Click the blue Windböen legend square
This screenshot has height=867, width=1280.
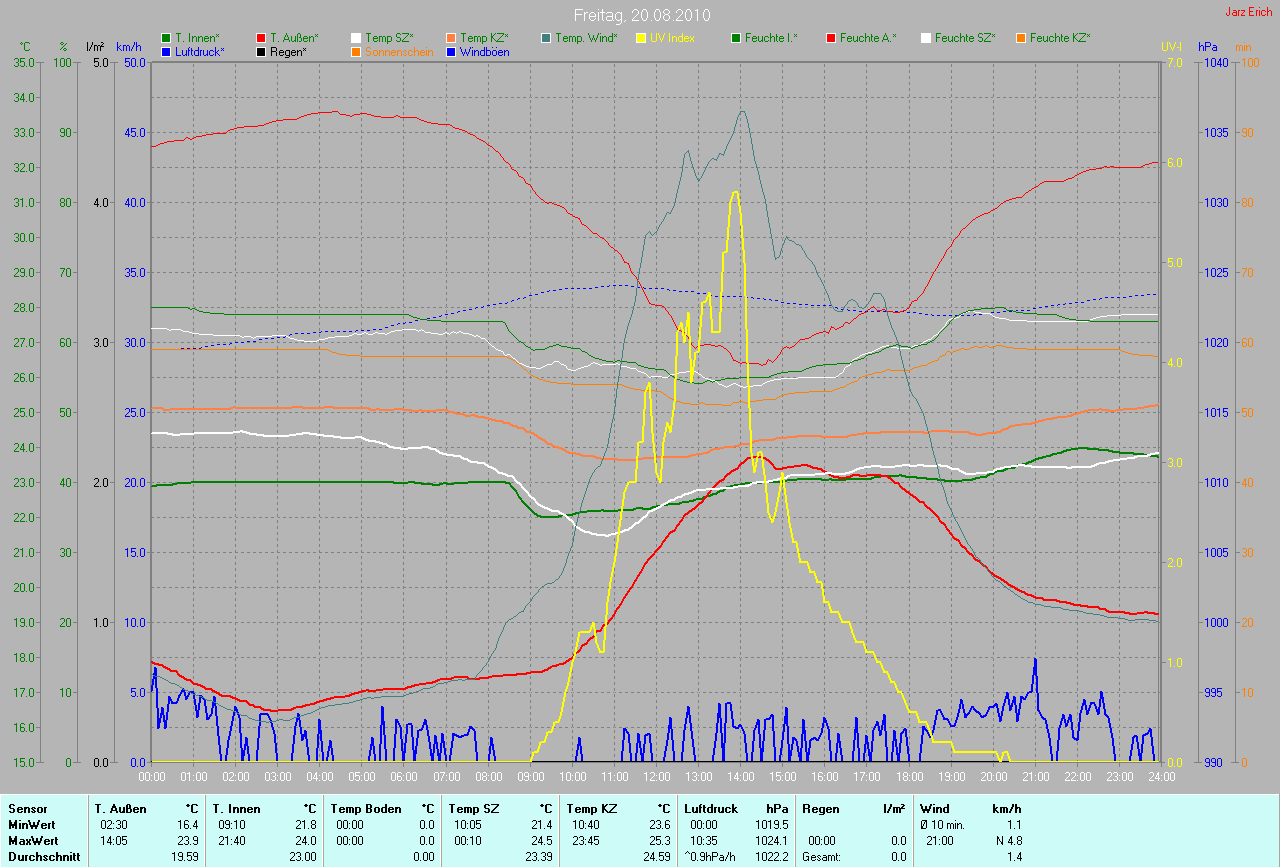(451, 51)
